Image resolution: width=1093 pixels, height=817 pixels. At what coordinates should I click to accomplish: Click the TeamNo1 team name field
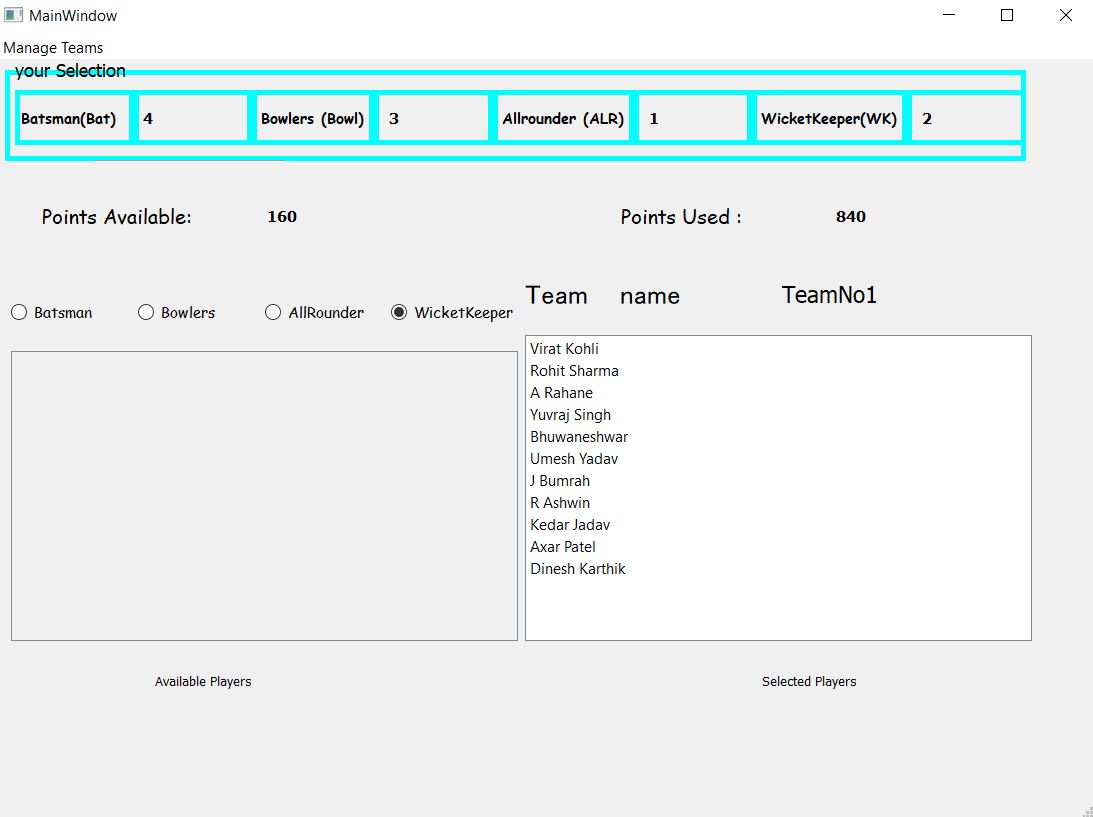[829, 294]
